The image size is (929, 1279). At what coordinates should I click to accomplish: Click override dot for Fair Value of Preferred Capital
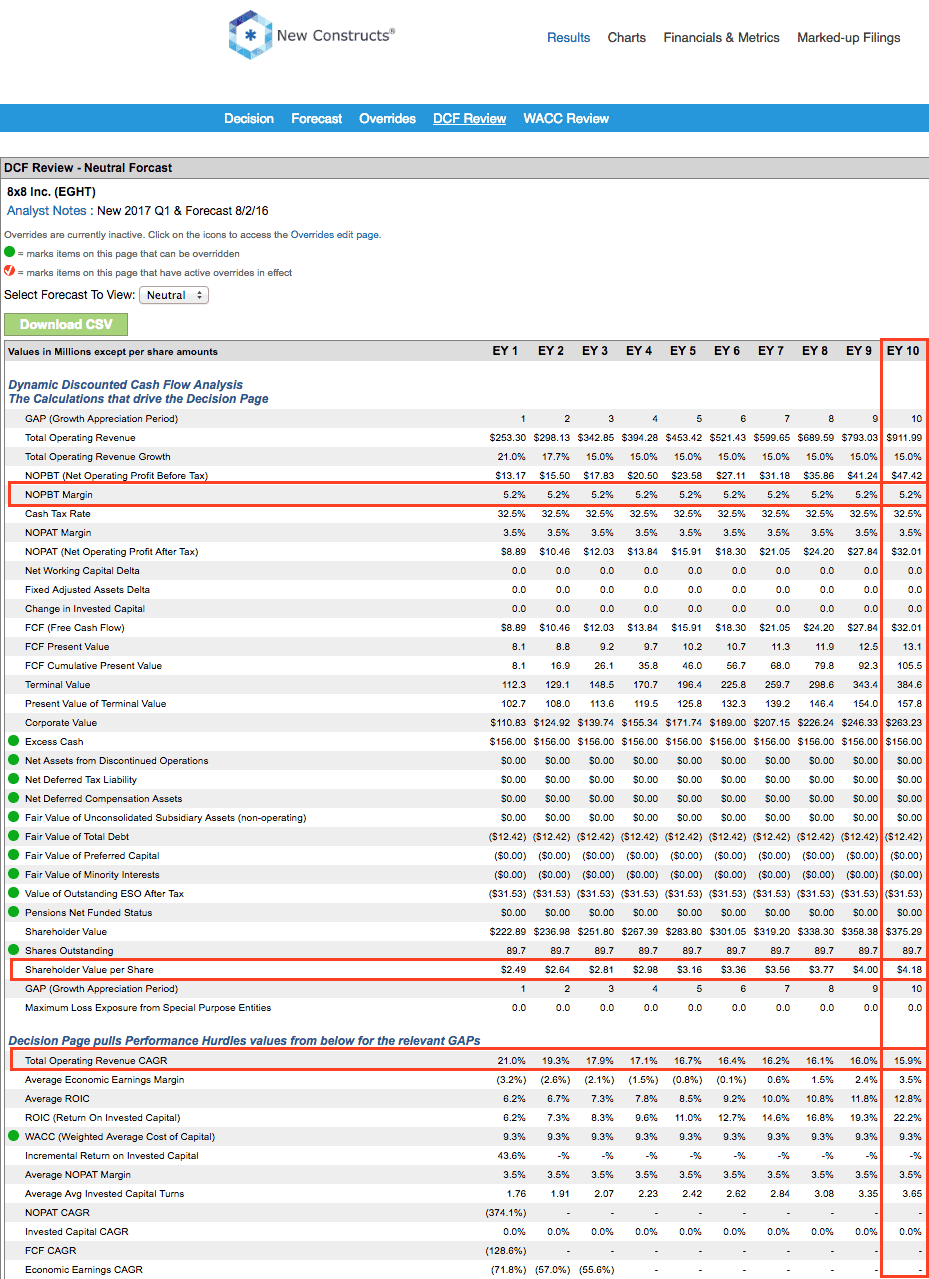tap(13, 855)
